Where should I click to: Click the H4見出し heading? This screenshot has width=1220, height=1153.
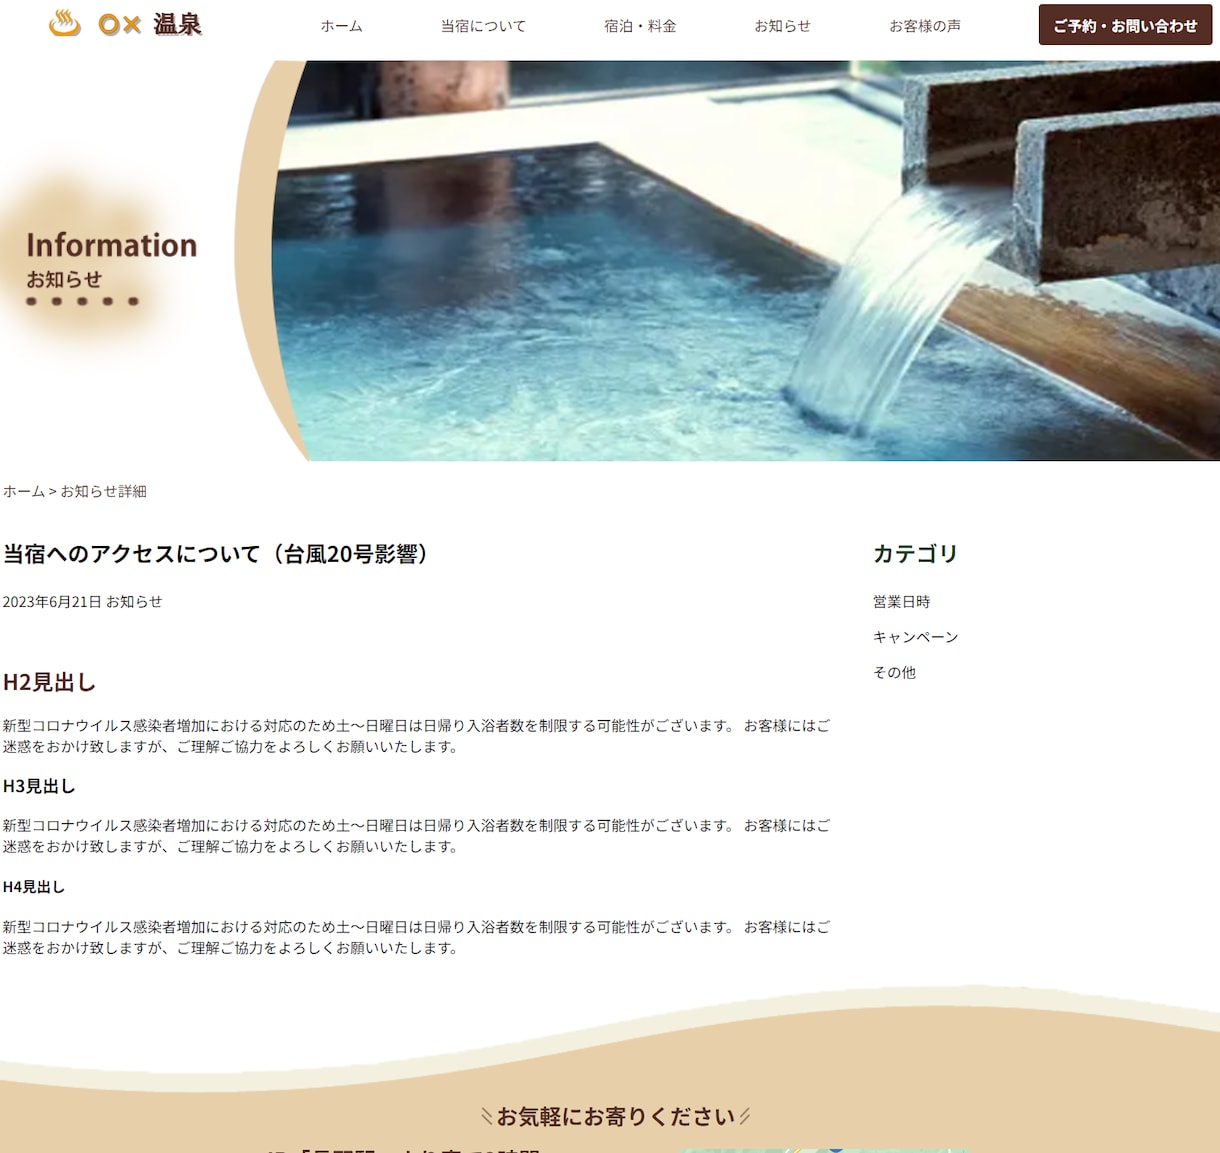click(x=33, y=887)
